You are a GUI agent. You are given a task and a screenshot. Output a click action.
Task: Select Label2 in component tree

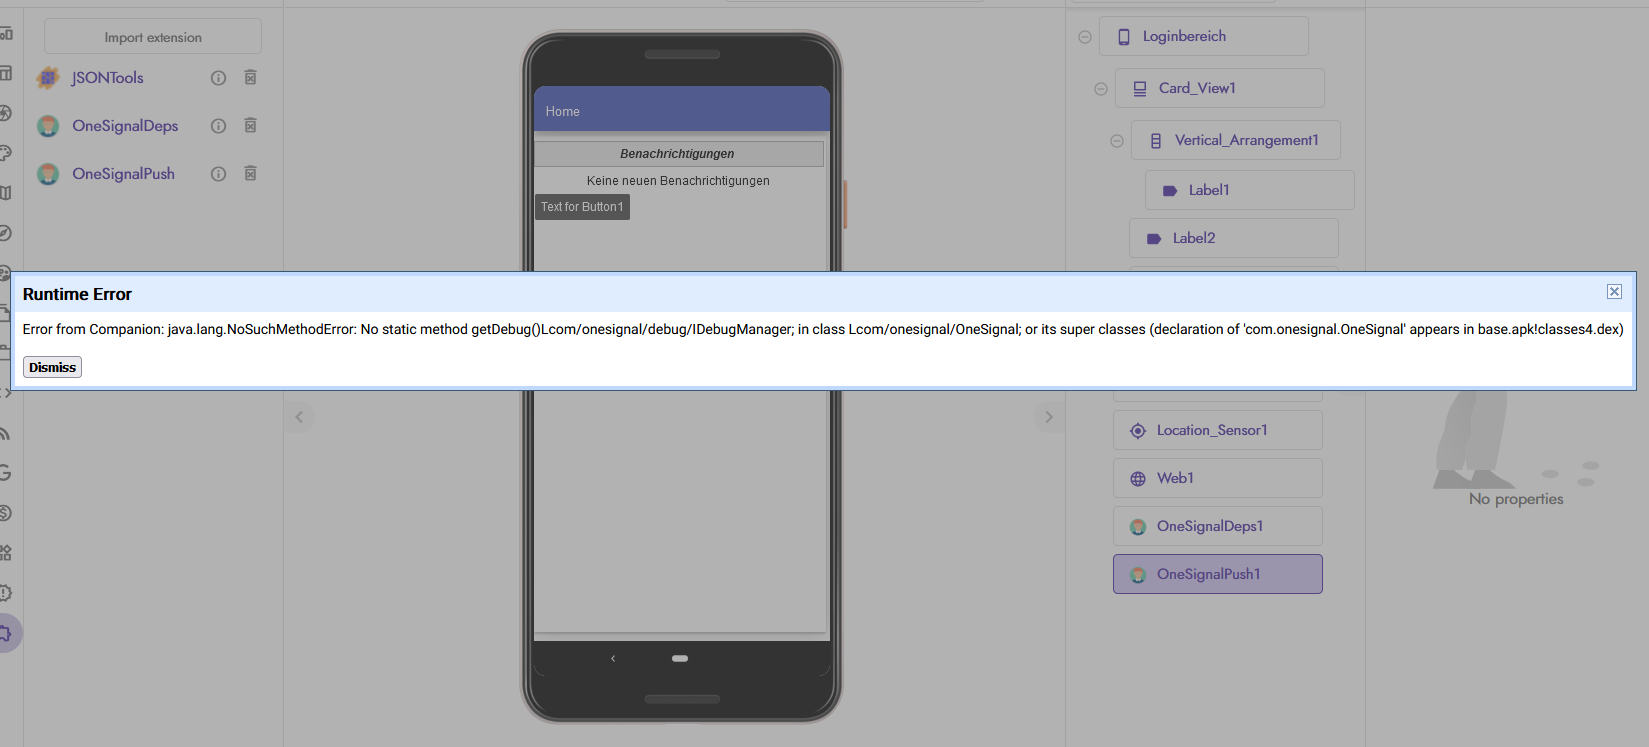tap(1234, 238)
